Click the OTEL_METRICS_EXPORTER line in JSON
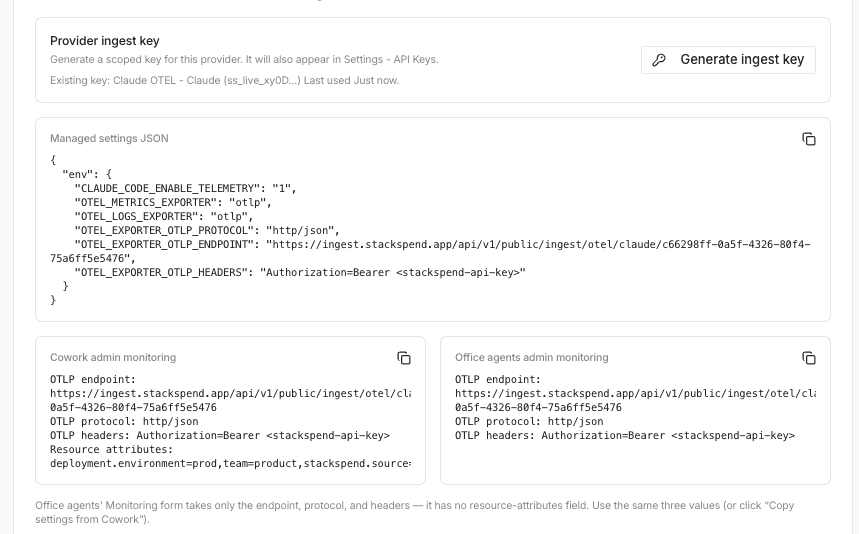This screenshot has width=859, height=534. coord(173,203)
